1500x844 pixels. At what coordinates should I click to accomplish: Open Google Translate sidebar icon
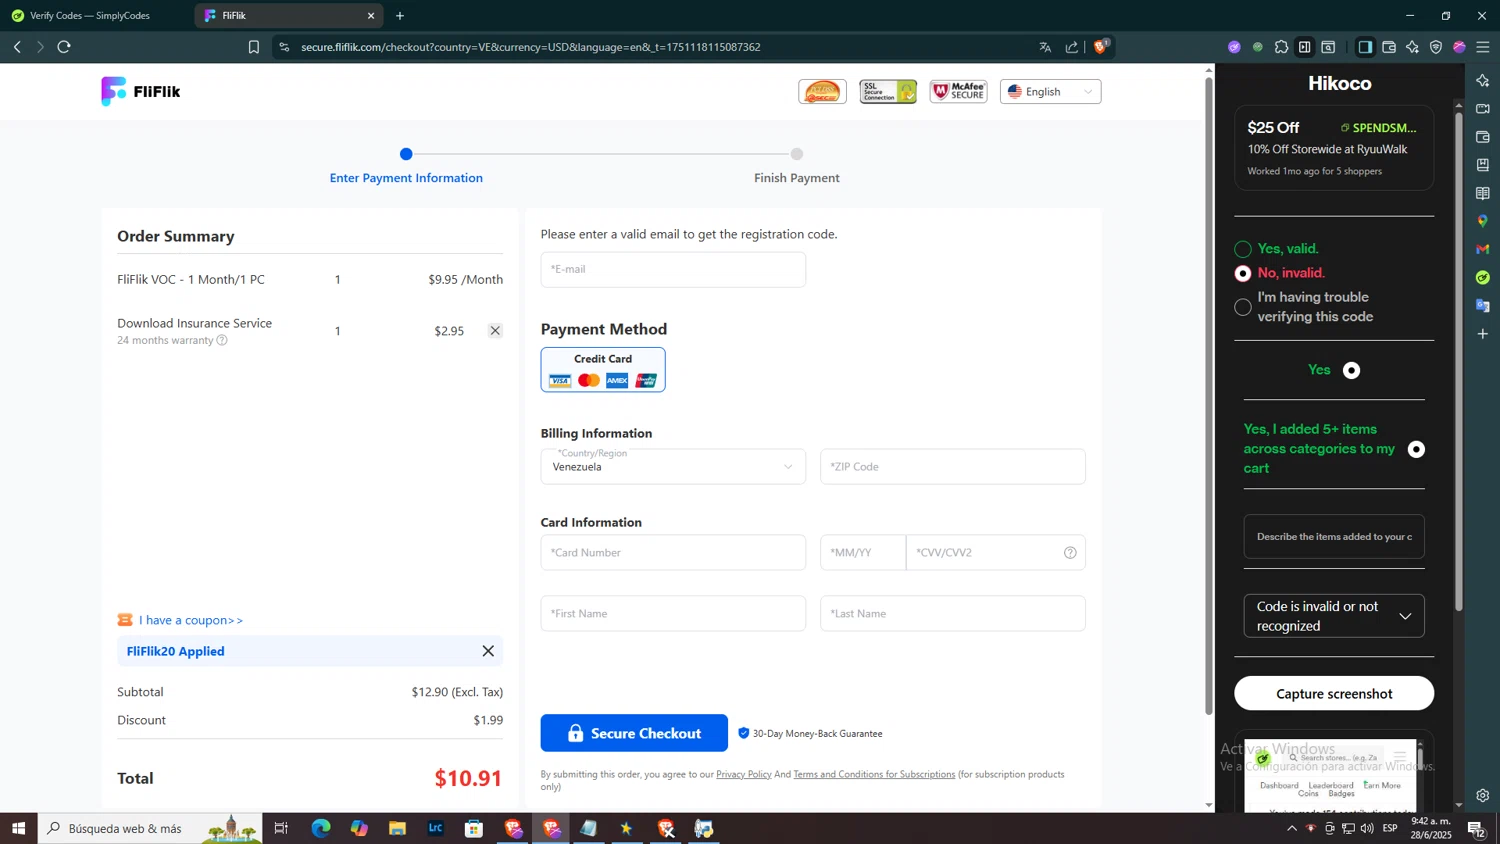pos(1483,305)
